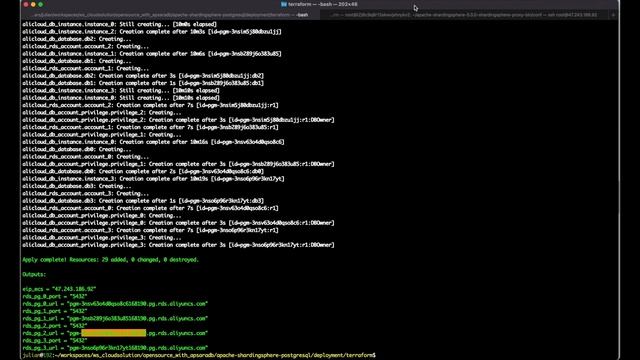This screenshot has height=360, width=640.
Task: Click the 'privilege_3: Creating...' line
Action: pyautogui.click(x=102, y=237)
